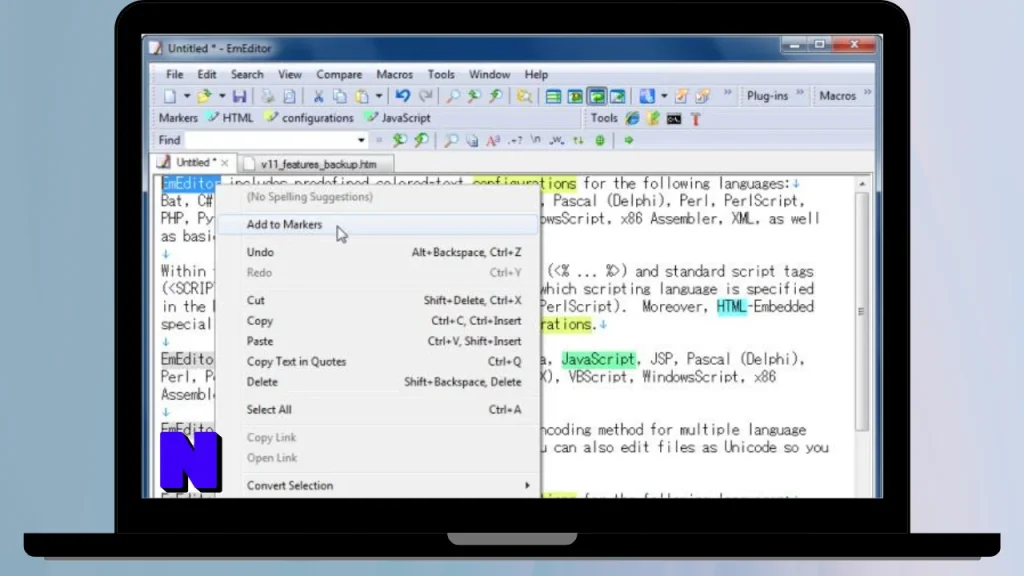Viewport: 1024px width, 576px height.
Task: Click the Cut scissors icon
Action: point(318,96)
